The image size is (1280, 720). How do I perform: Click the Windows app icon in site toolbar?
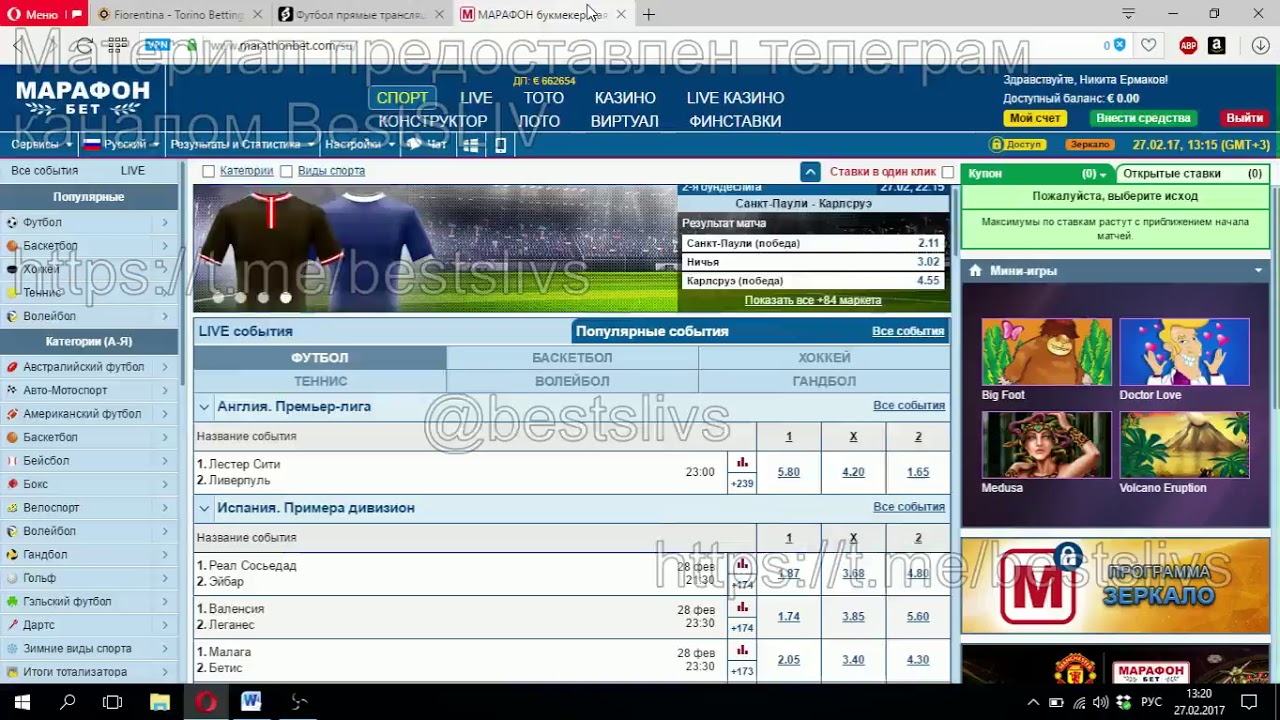471,144
